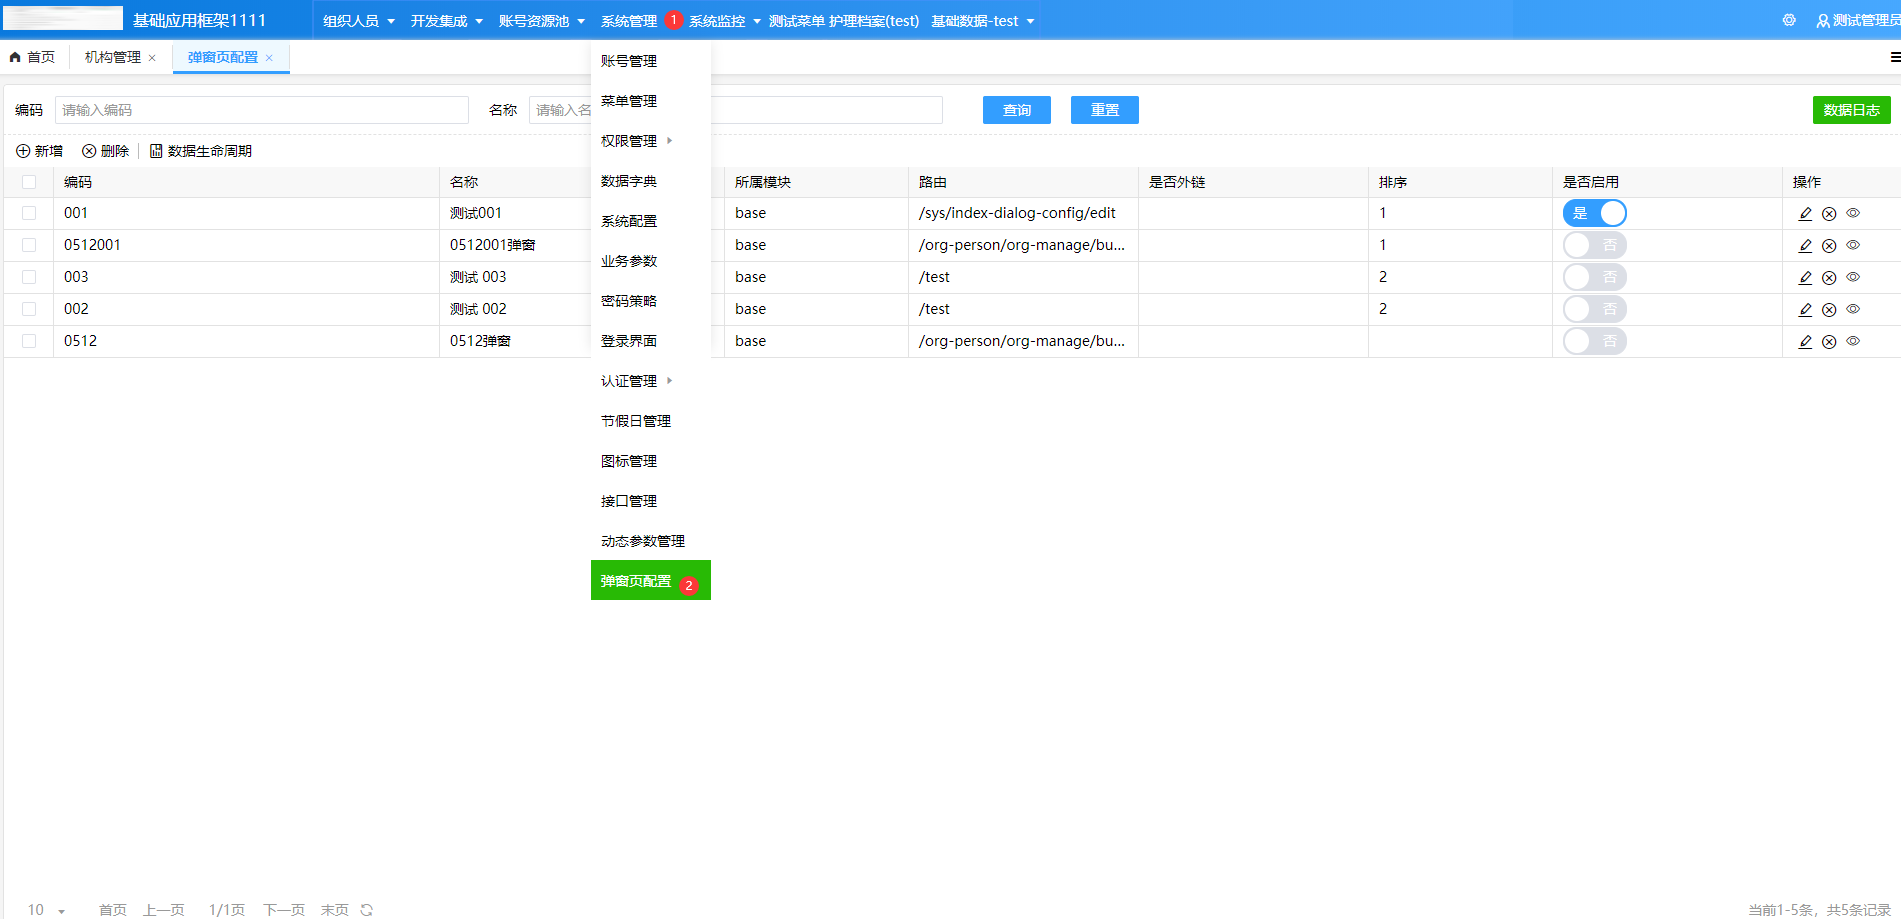This screenshot has height=919, width=1901.
Task: Click the refresh icon in pagination bar
Action: [x=367, y=909]
